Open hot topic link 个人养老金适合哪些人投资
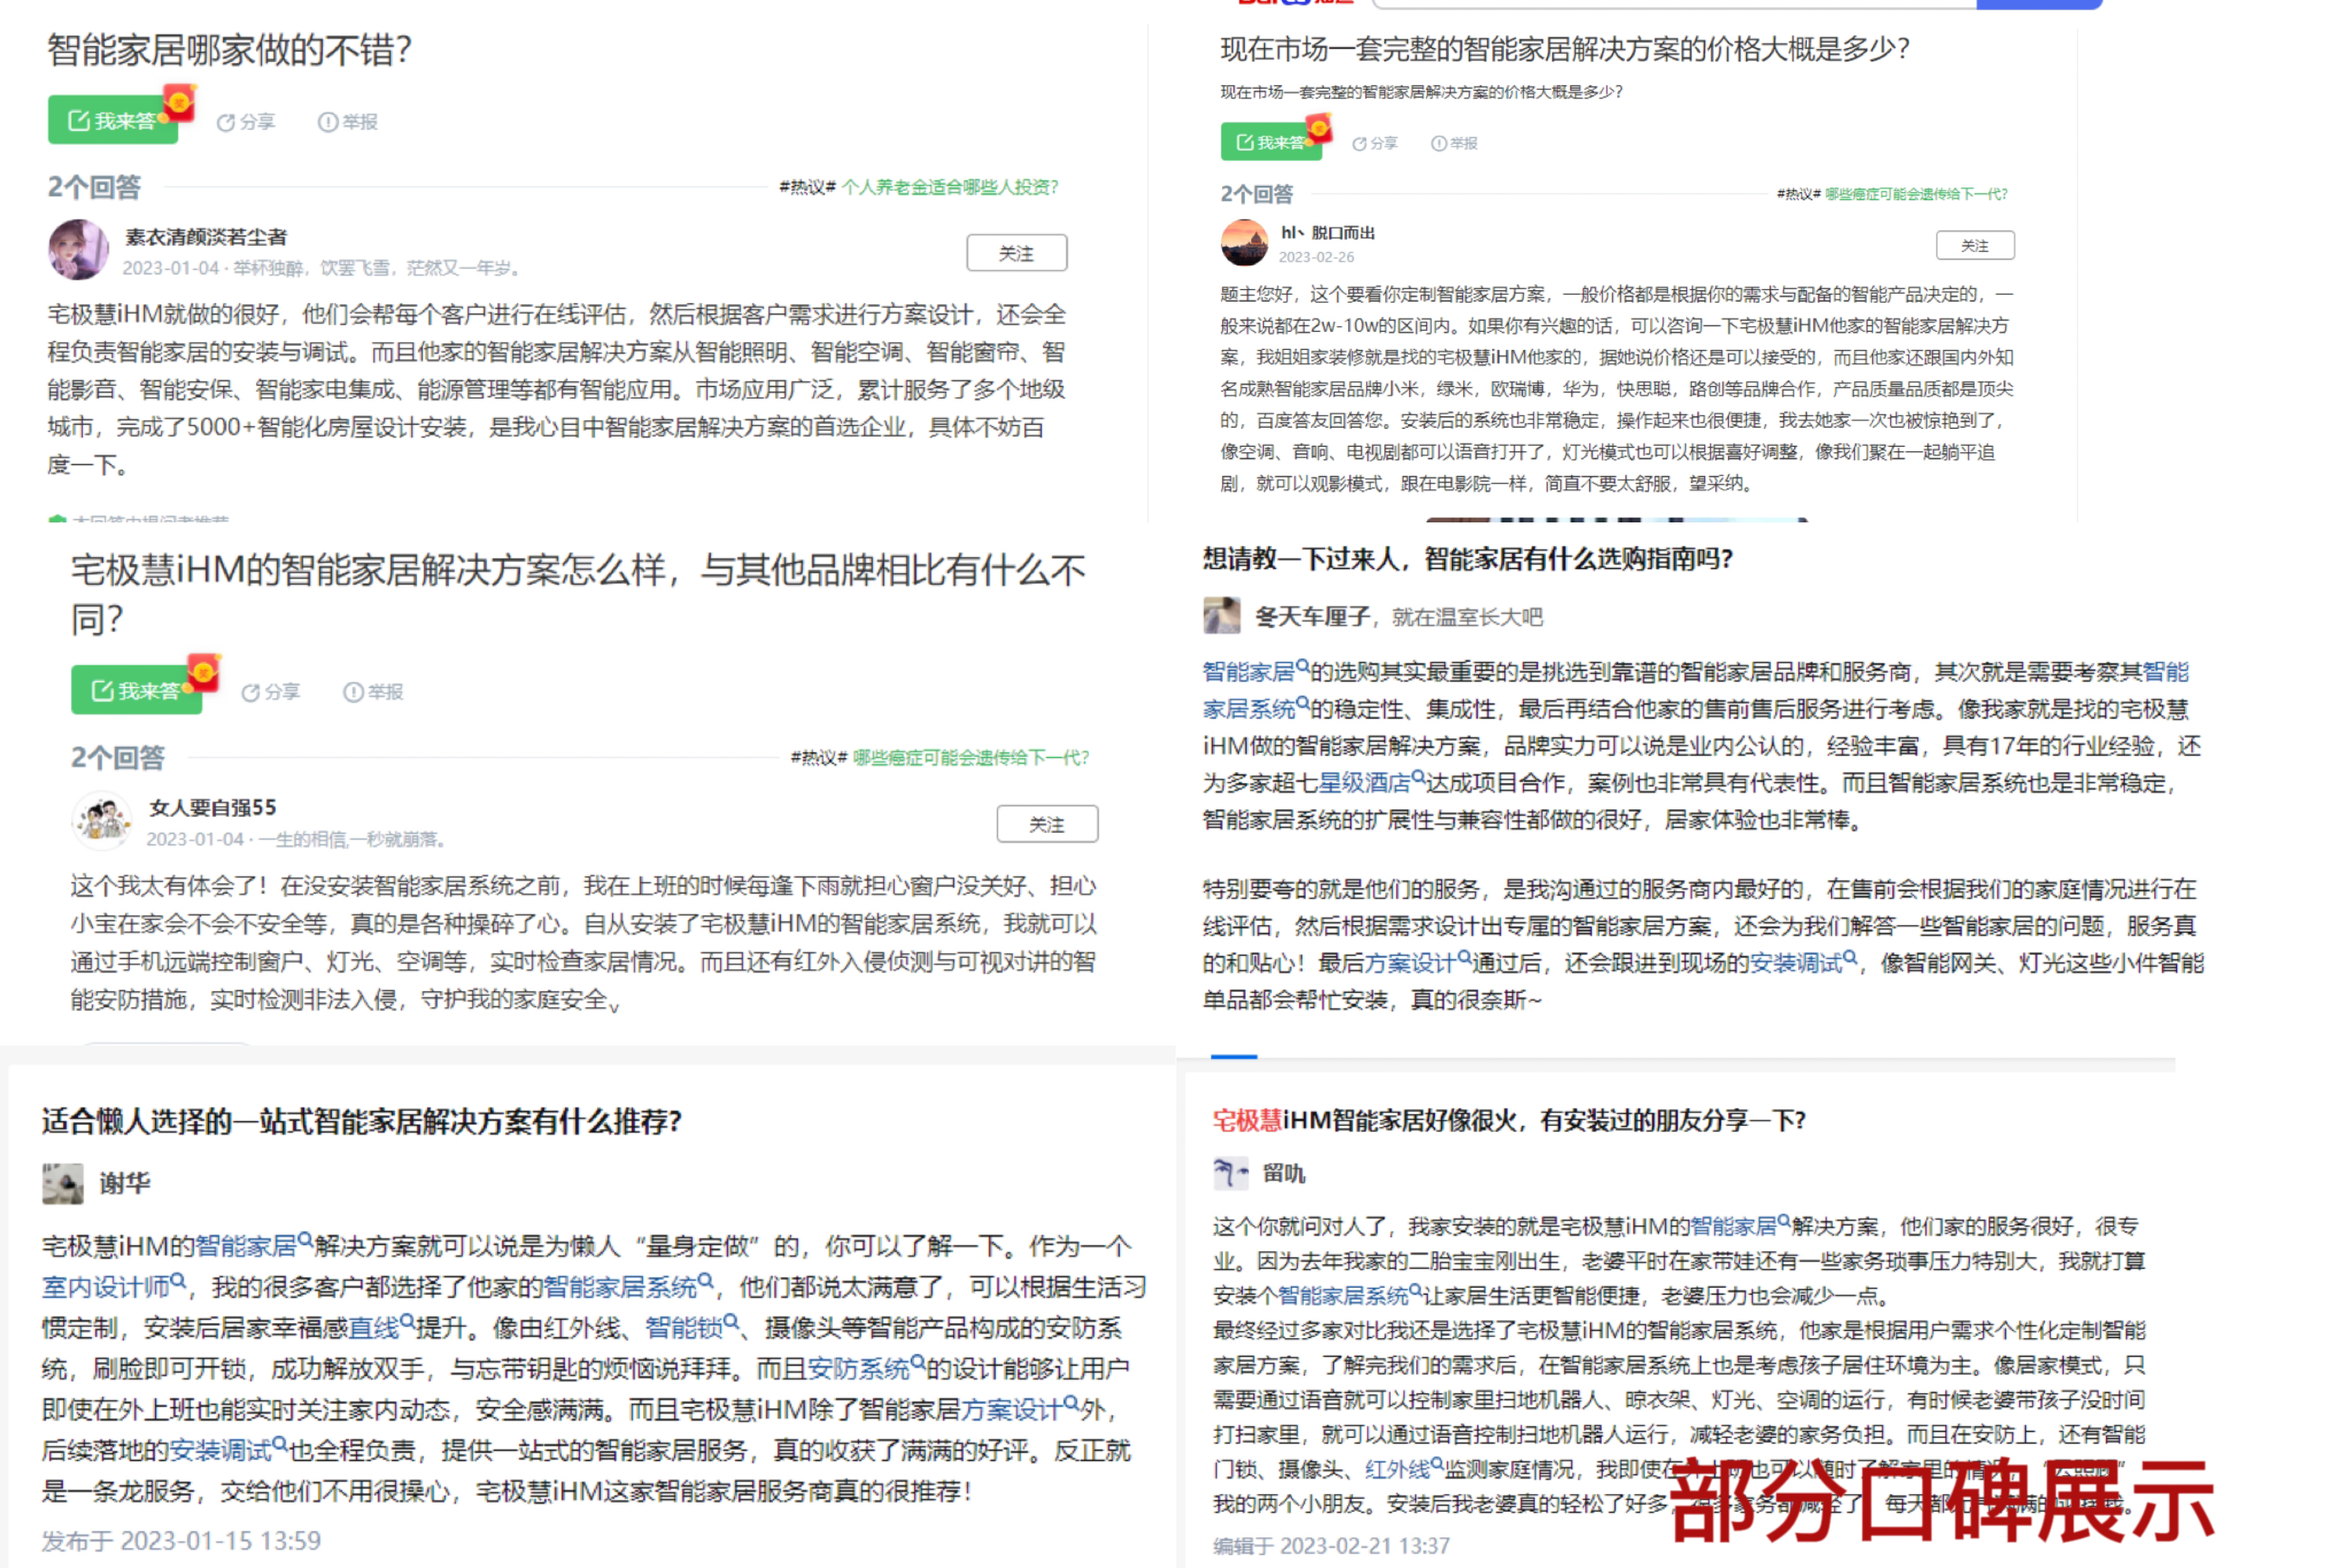Screen dimensions: 2352x1568 click(x=949, y=187)
